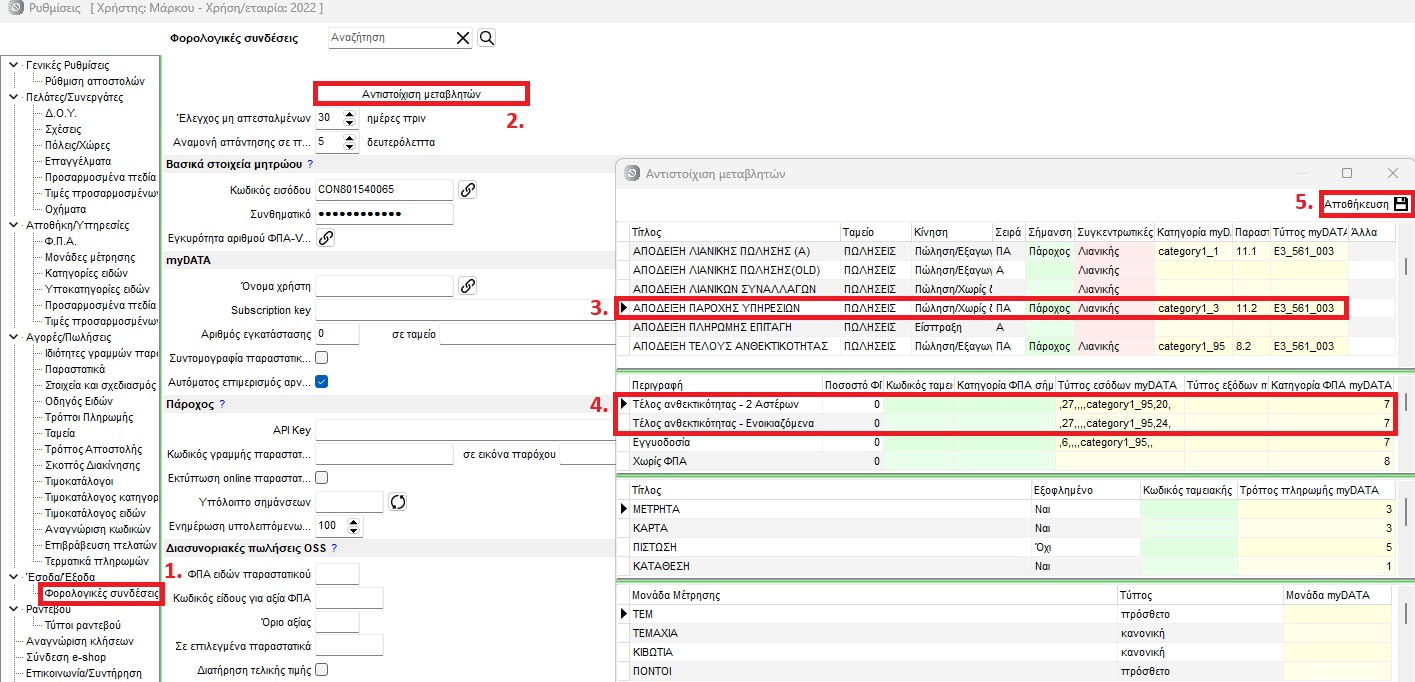Collapse the Πελάτες/Συνεργάτες tree node
Image resolution: width=1415 pixels, height=682 pixels.
coord(14,97)
